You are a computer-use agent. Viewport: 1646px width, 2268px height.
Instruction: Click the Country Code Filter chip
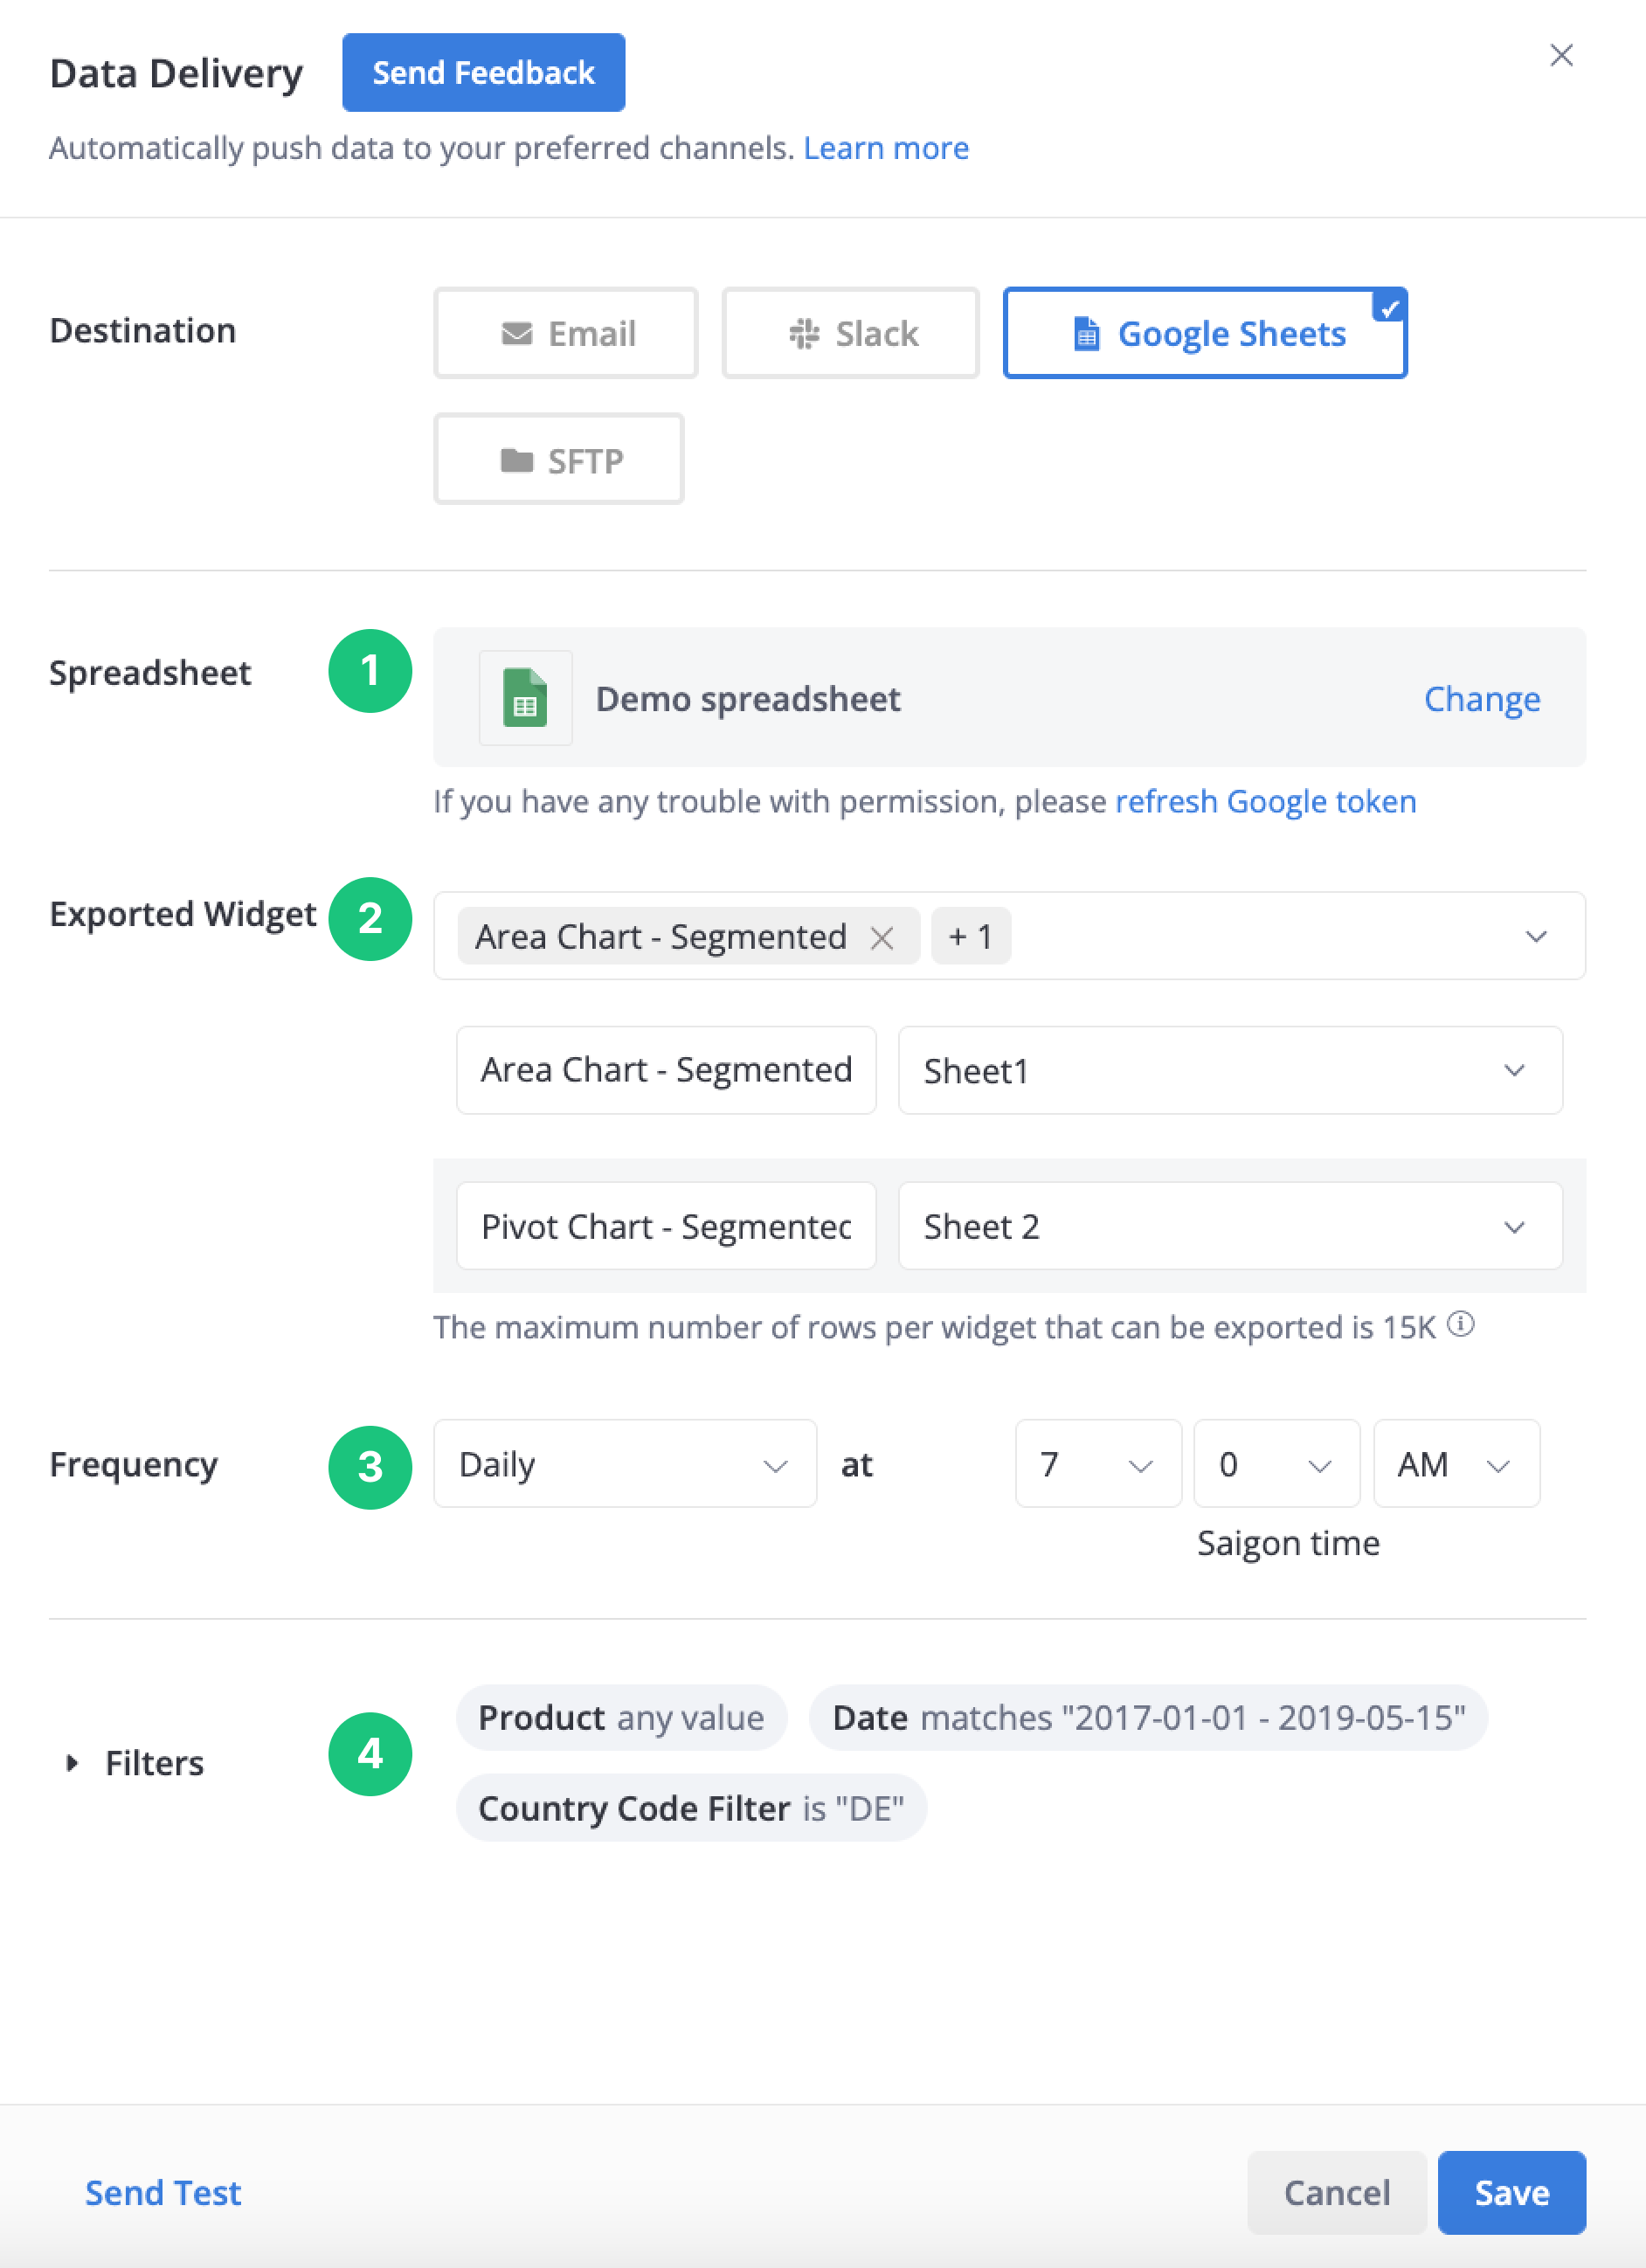691,1808
